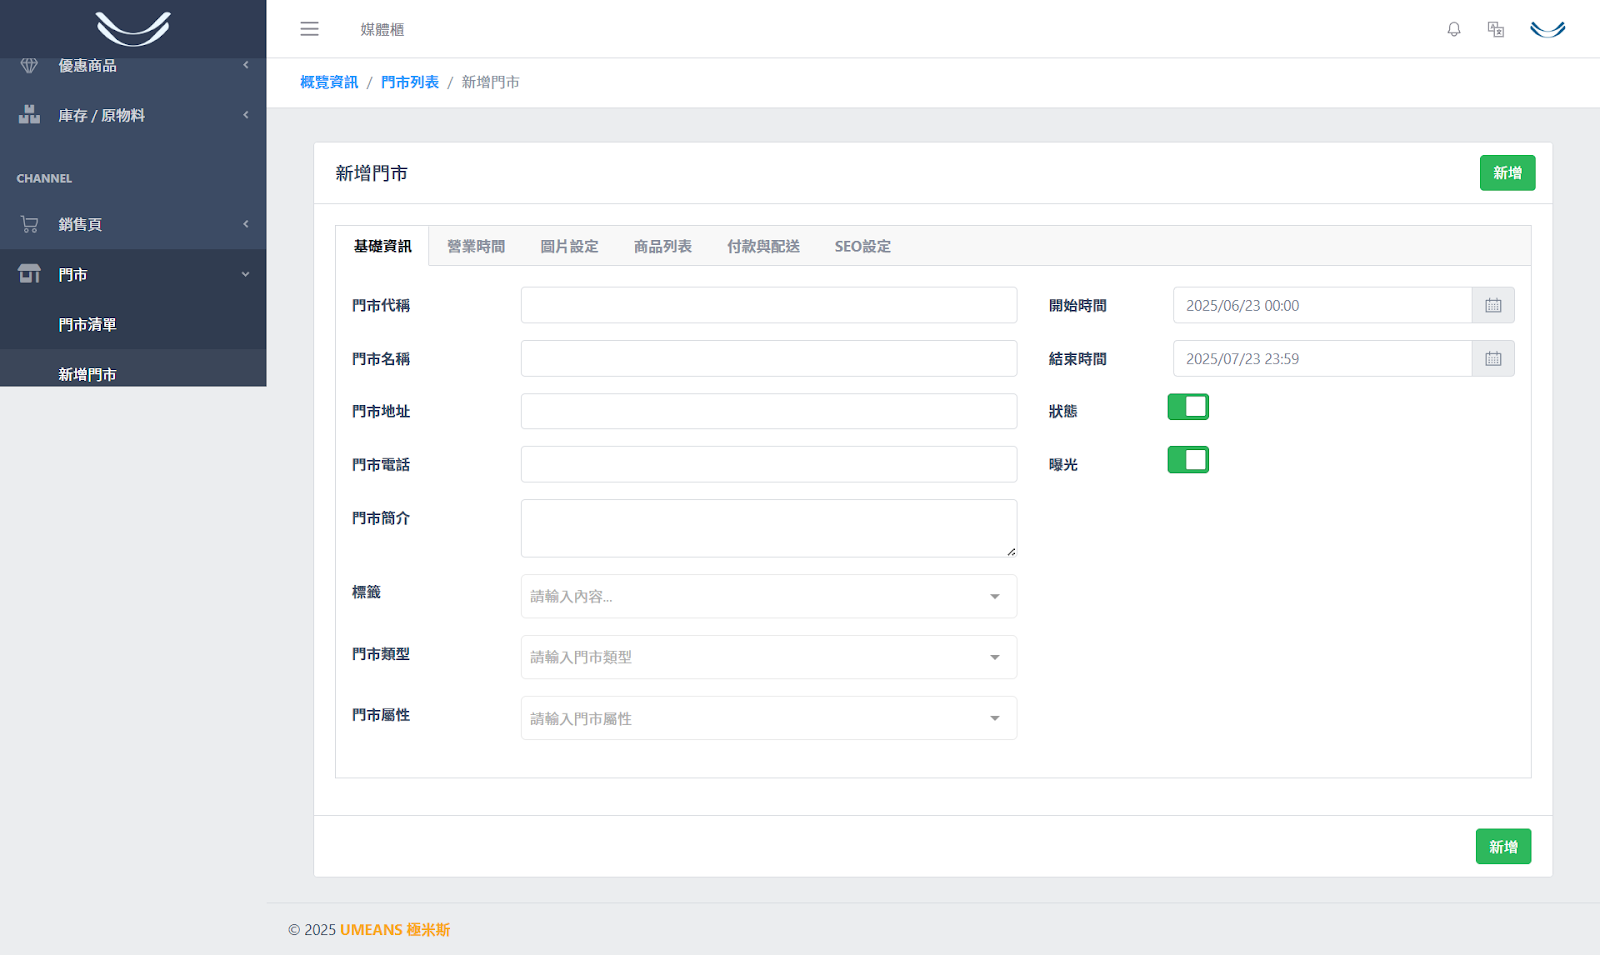Switch to the SEO設定 tab
The image size is (1600, 955).
[863, 246]
